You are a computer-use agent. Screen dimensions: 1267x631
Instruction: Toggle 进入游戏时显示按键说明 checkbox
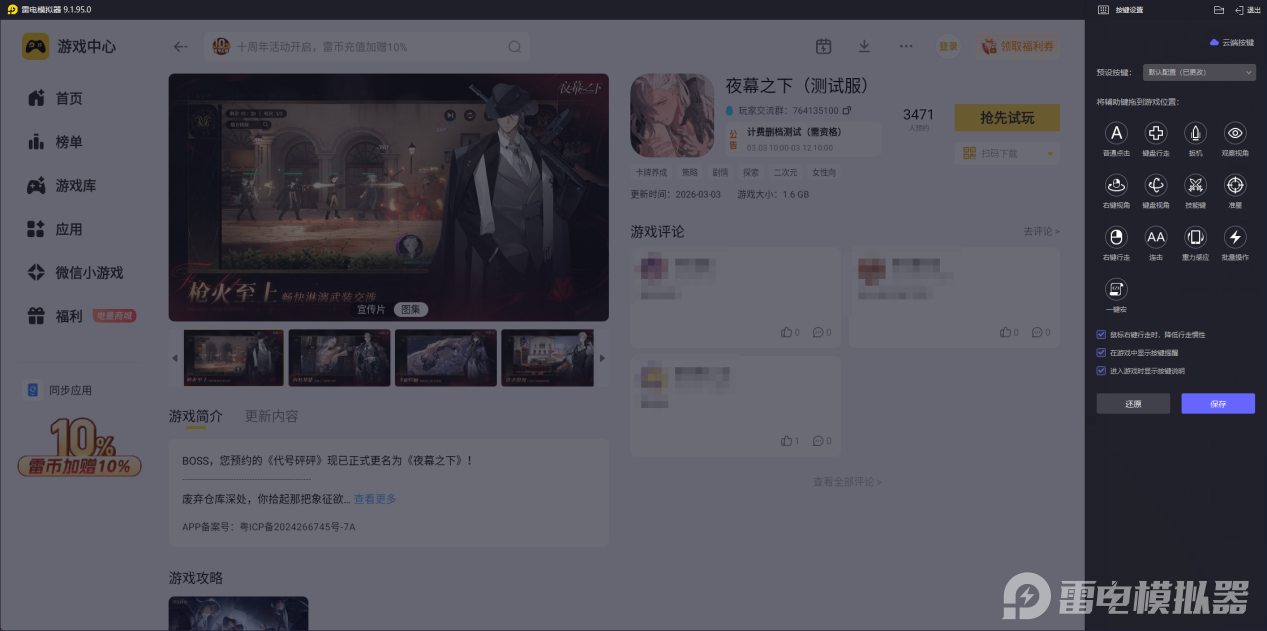pyautogui.click(x=1101, y=370)
